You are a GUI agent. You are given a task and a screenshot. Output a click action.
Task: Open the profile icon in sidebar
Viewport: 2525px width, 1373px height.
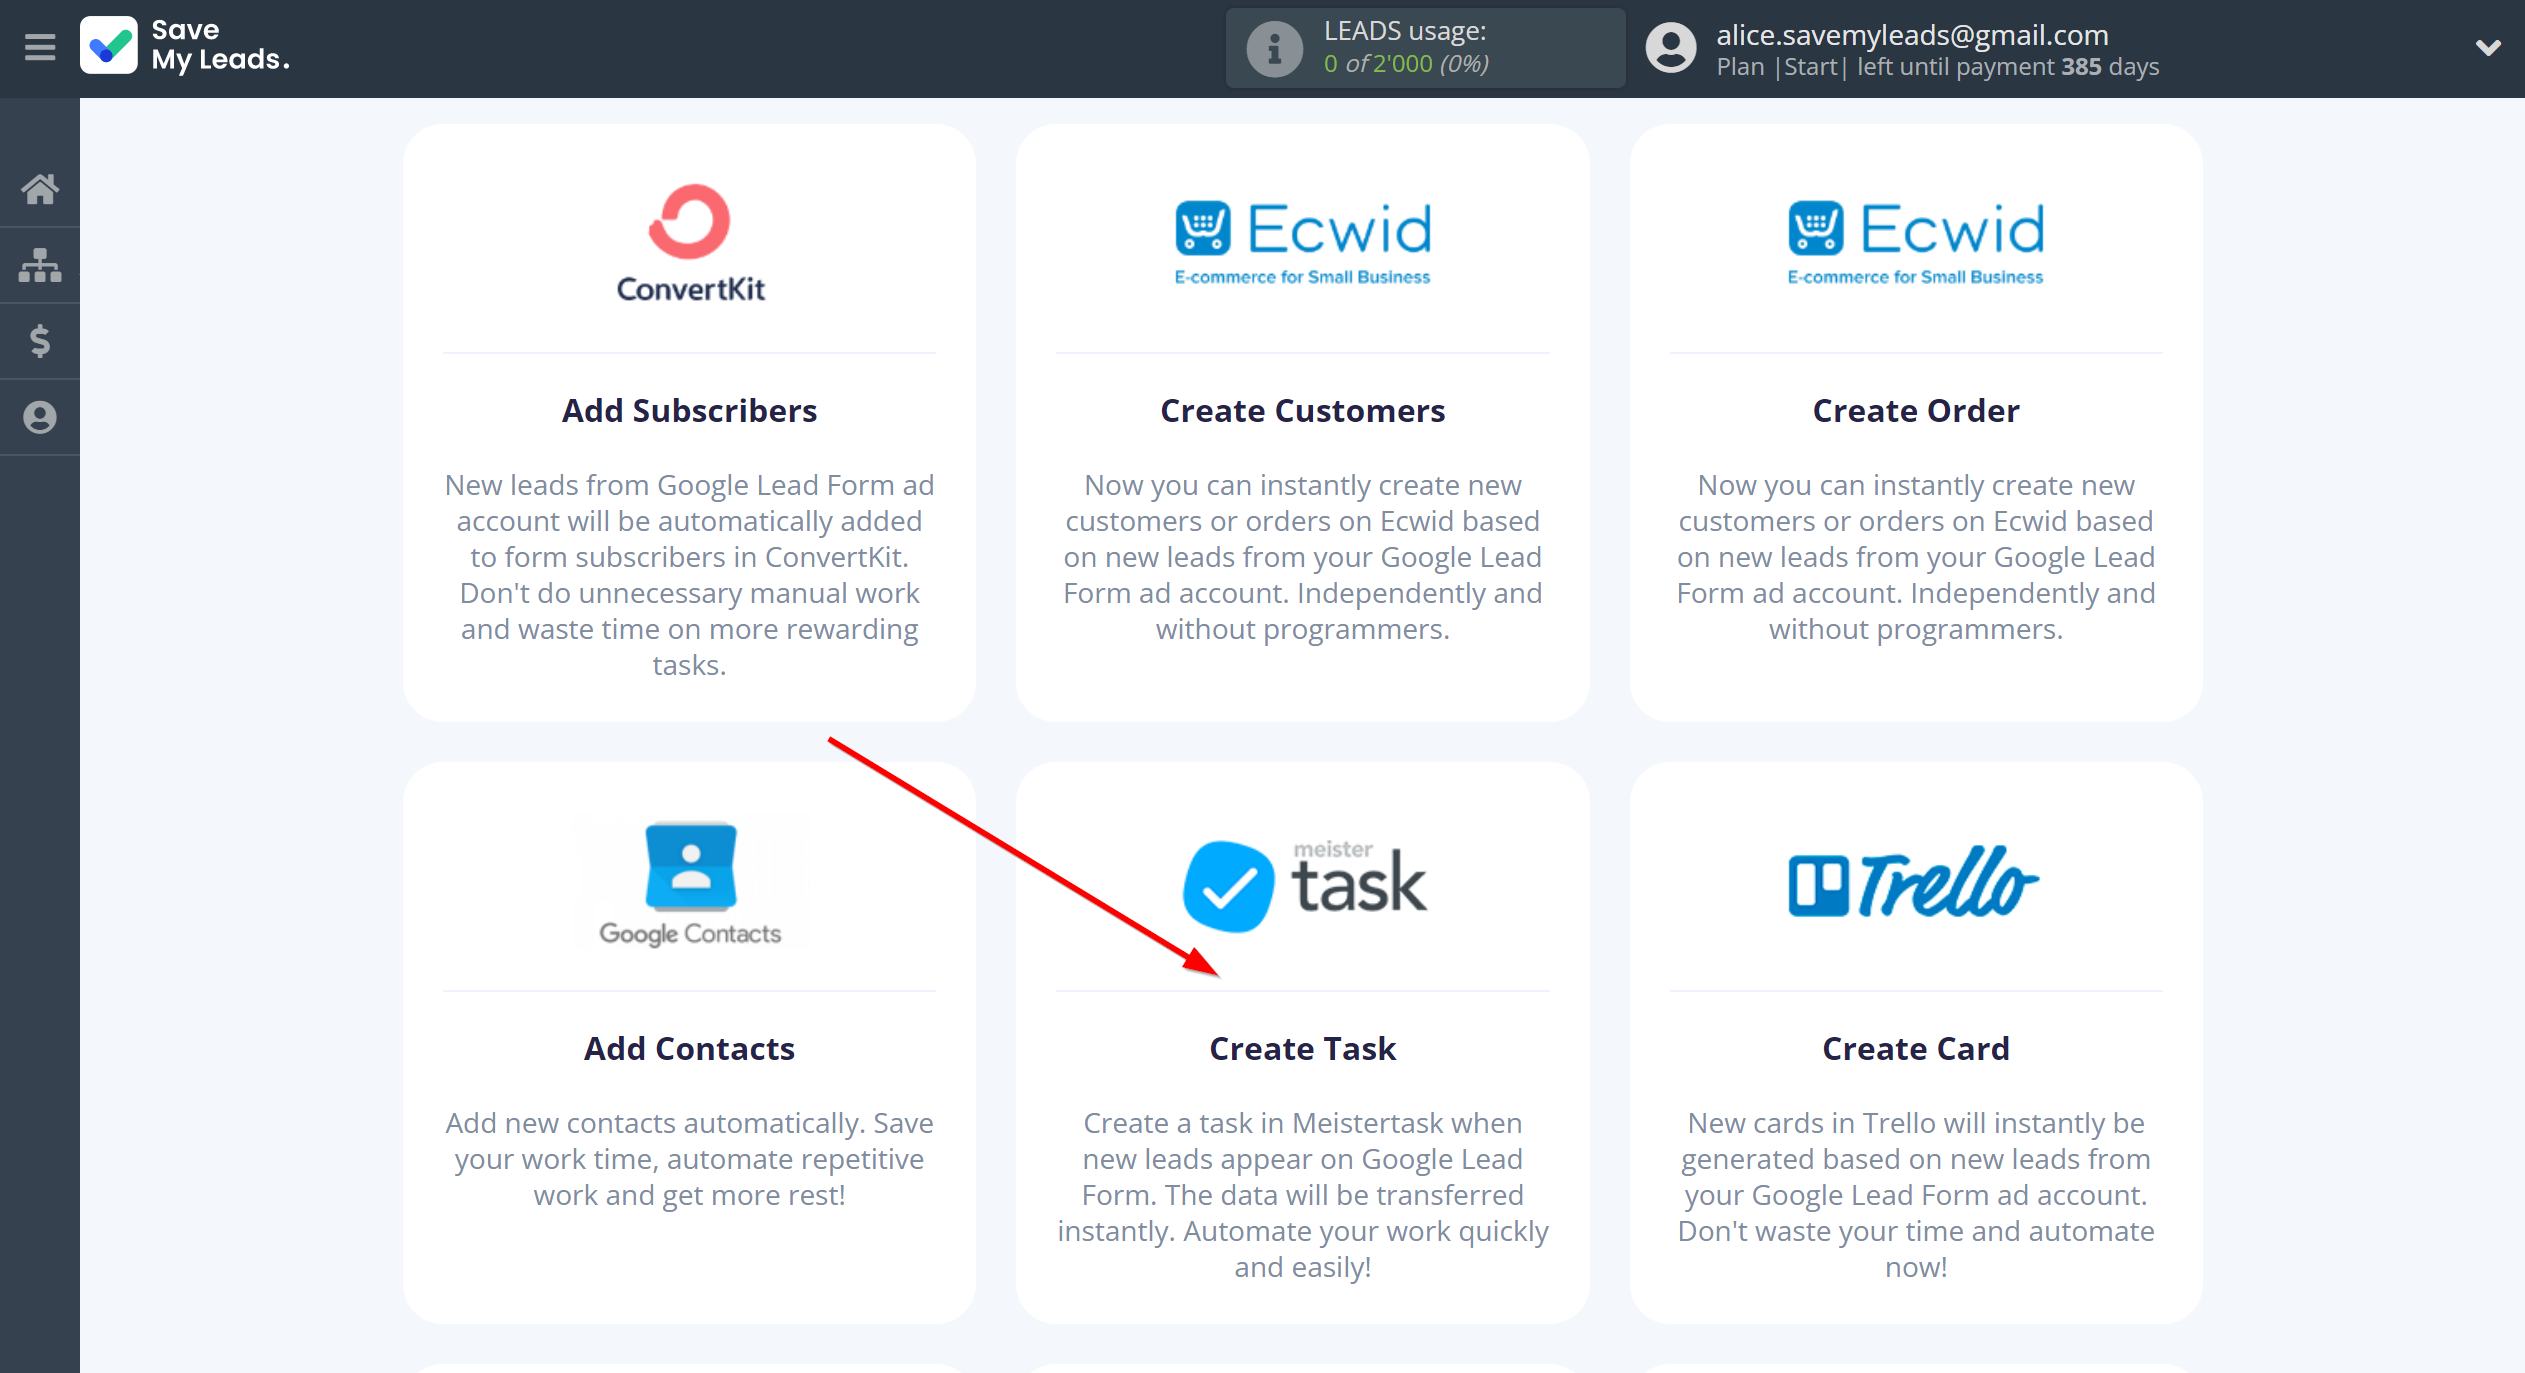pos(40,417)
